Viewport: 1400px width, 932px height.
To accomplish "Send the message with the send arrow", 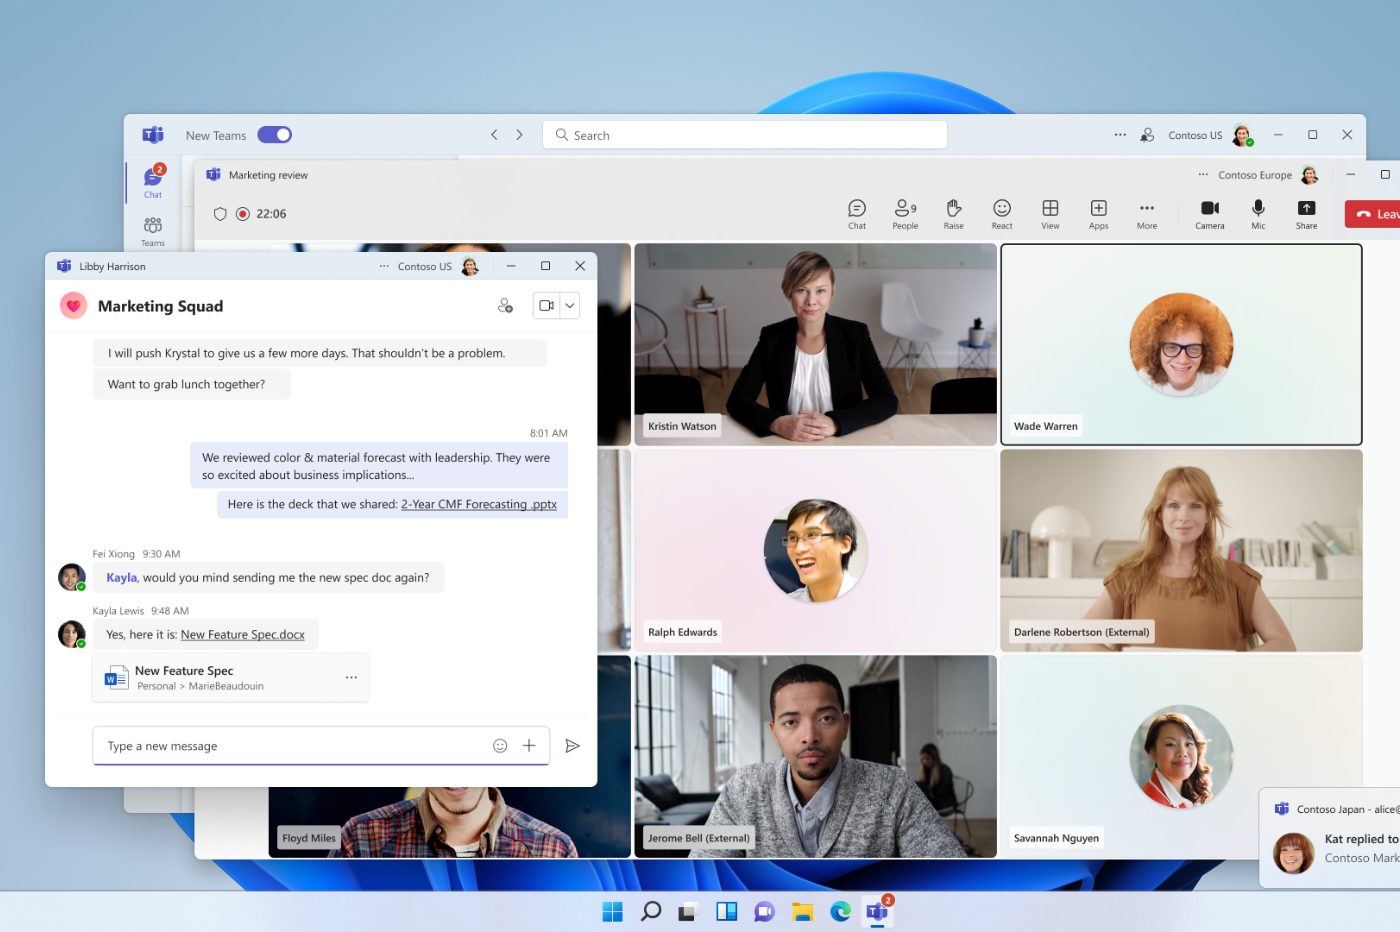I will click(x=572, y=746).
